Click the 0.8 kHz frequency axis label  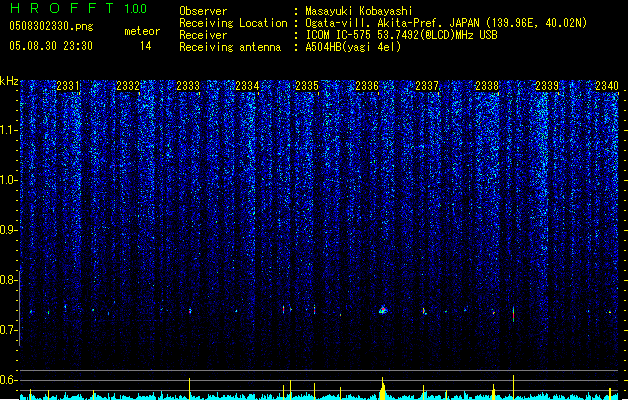click(x=9, y=280)
